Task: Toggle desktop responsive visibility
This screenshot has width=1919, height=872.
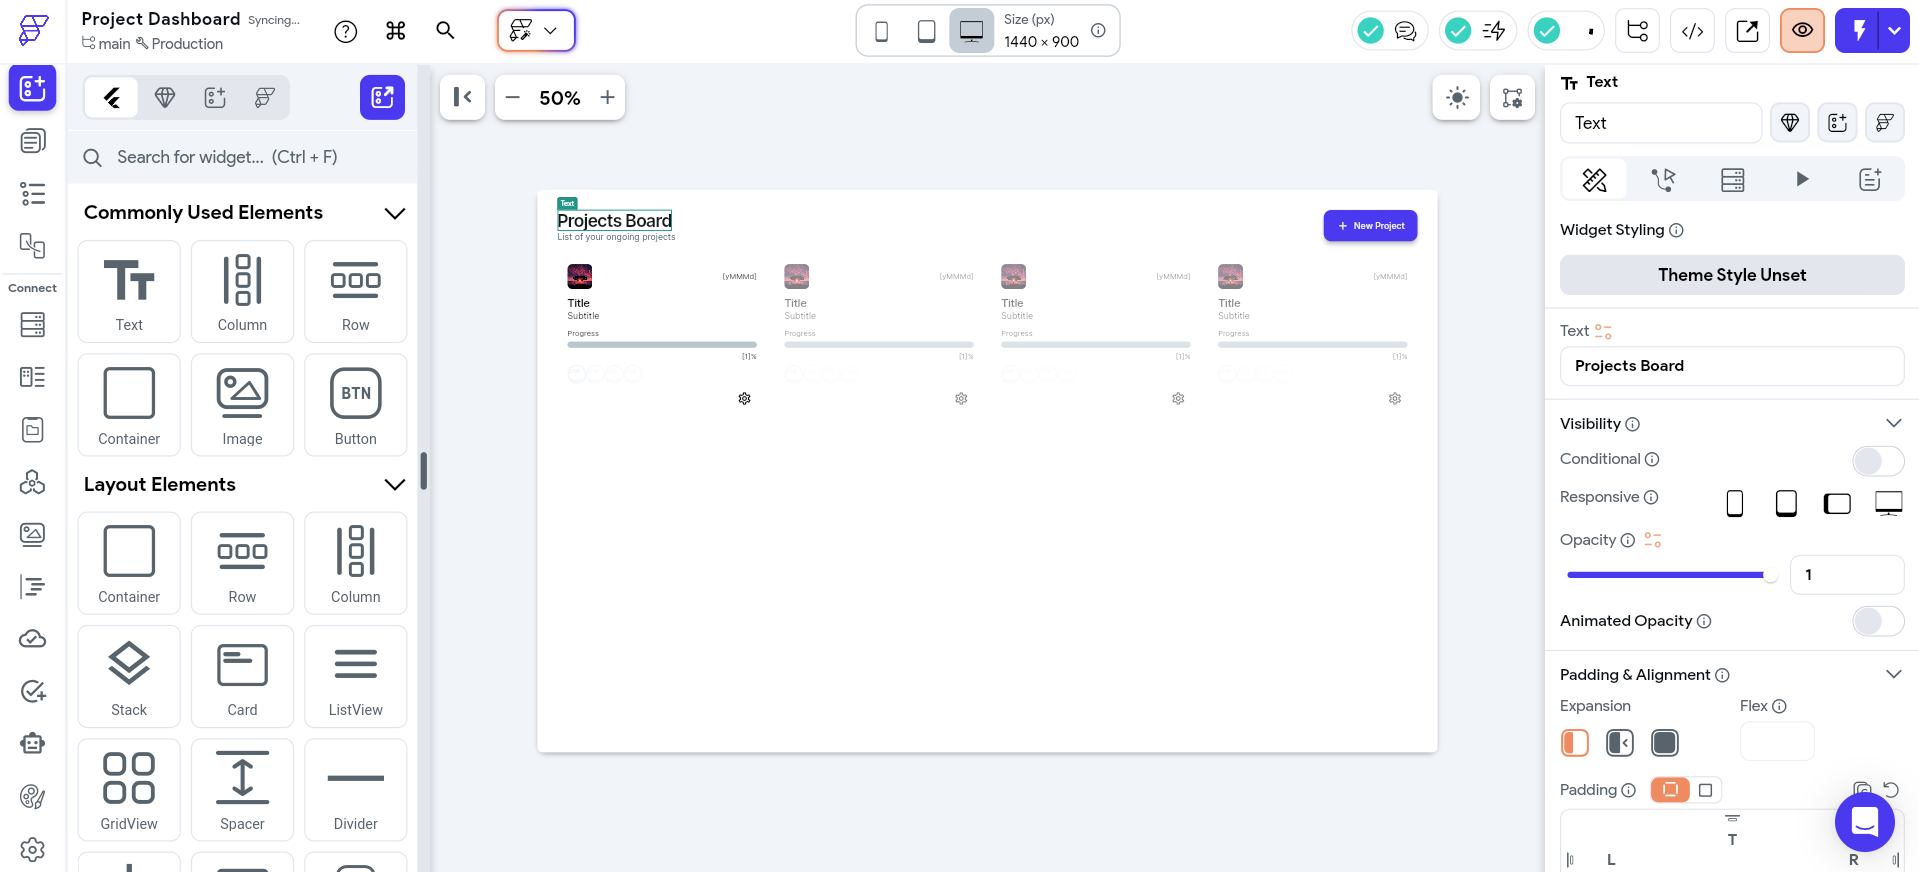Action: point(1888,503)
